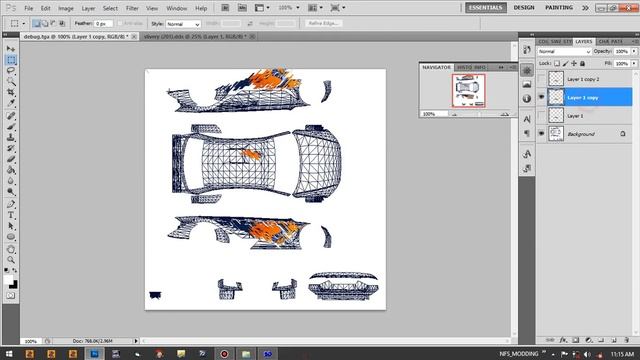Switch to the Navigator panel tab
The image size is (640, 360).
[436, 67]
